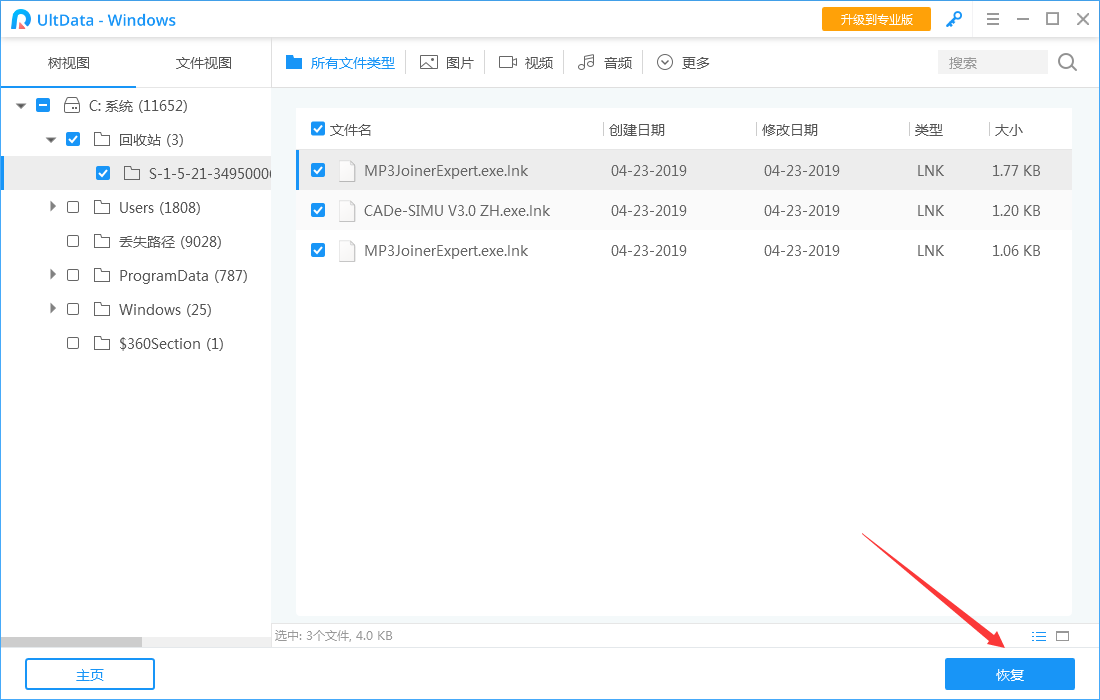Image resolution: width=1100 pixels, height=700 pixels.
Task: Click the ProgramData folder icon
Action: [x=102, y=275]
